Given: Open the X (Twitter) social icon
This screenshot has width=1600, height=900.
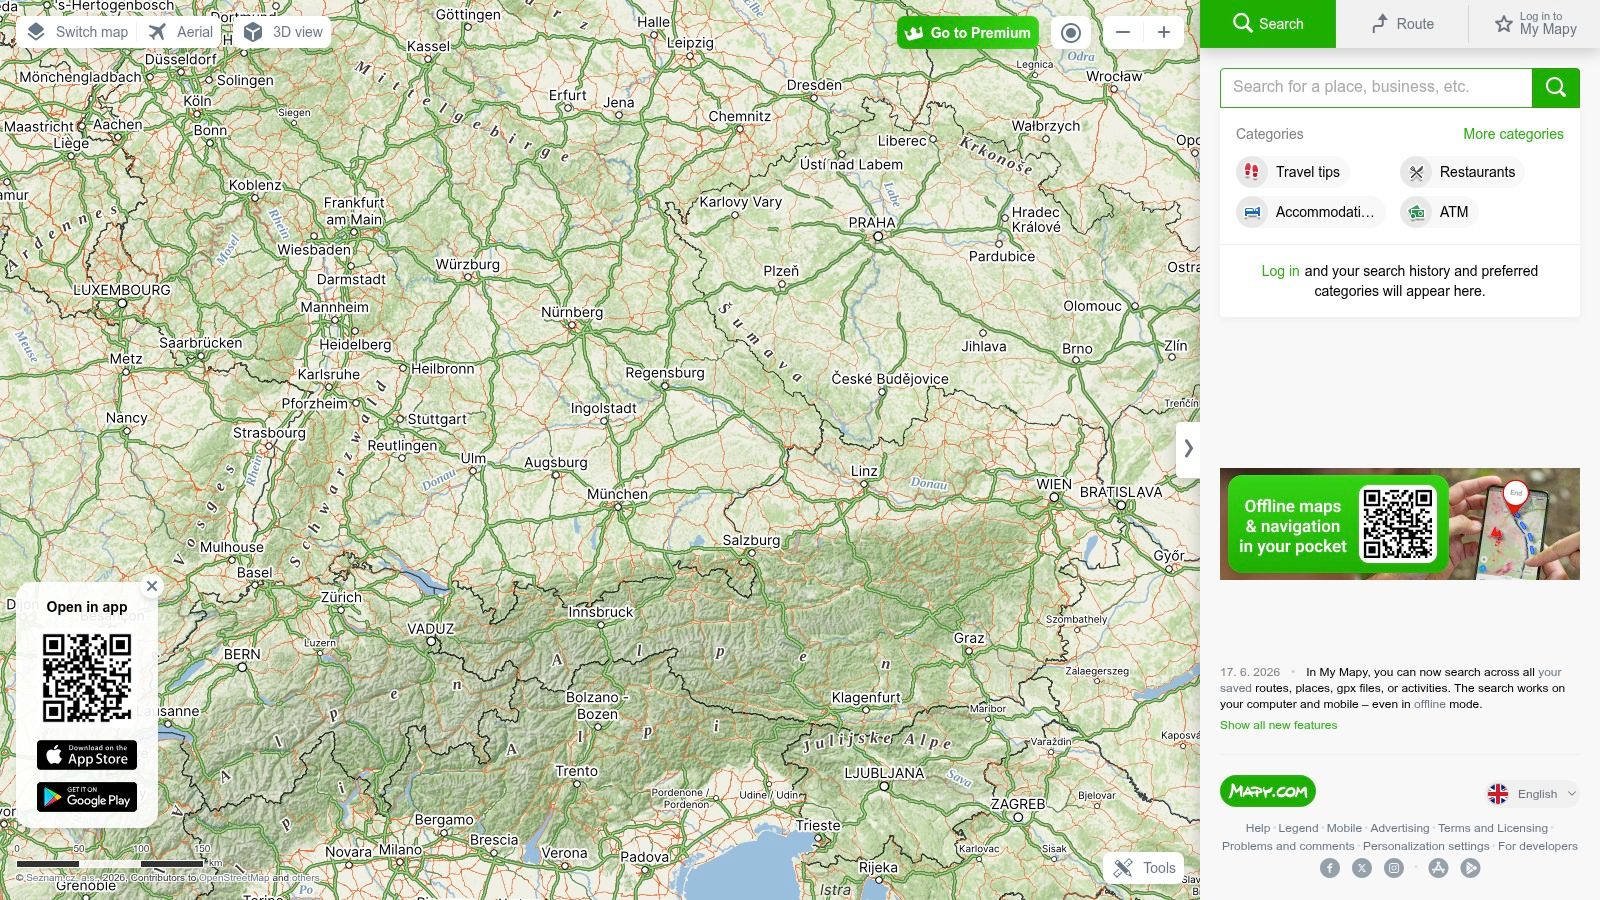Looking at the screenshot, I should point(1362,868).
